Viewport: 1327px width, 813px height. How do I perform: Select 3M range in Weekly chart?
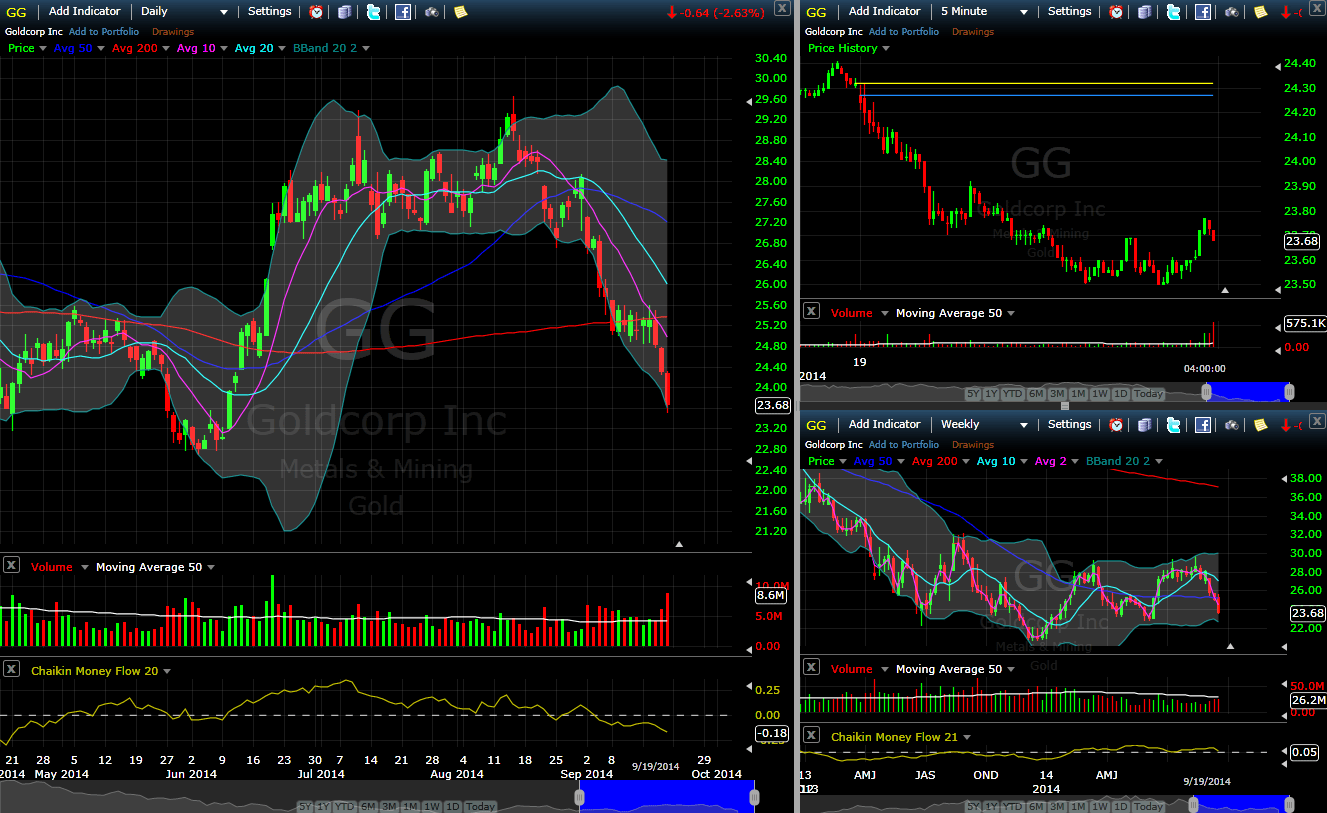(1057, 807)
